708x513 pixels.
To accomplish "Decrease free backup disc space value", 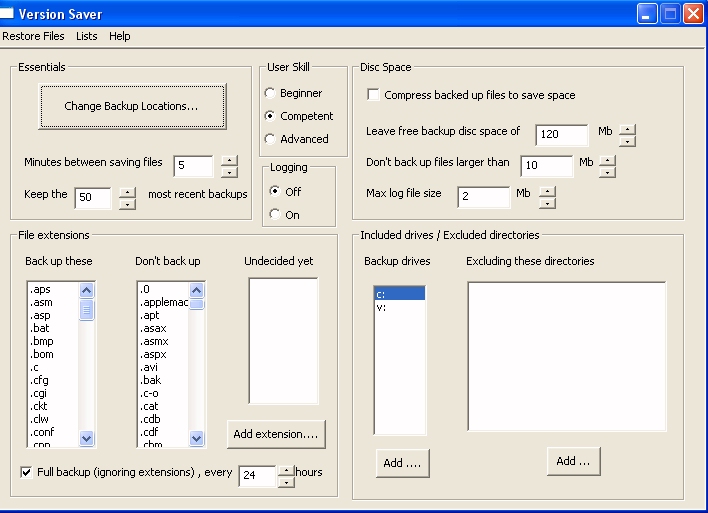I will pyautogui.click(x=627, y=141).
